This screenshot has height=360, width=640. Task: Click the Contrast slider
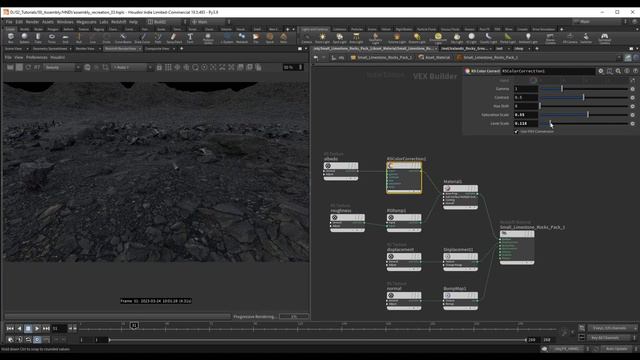584,97
